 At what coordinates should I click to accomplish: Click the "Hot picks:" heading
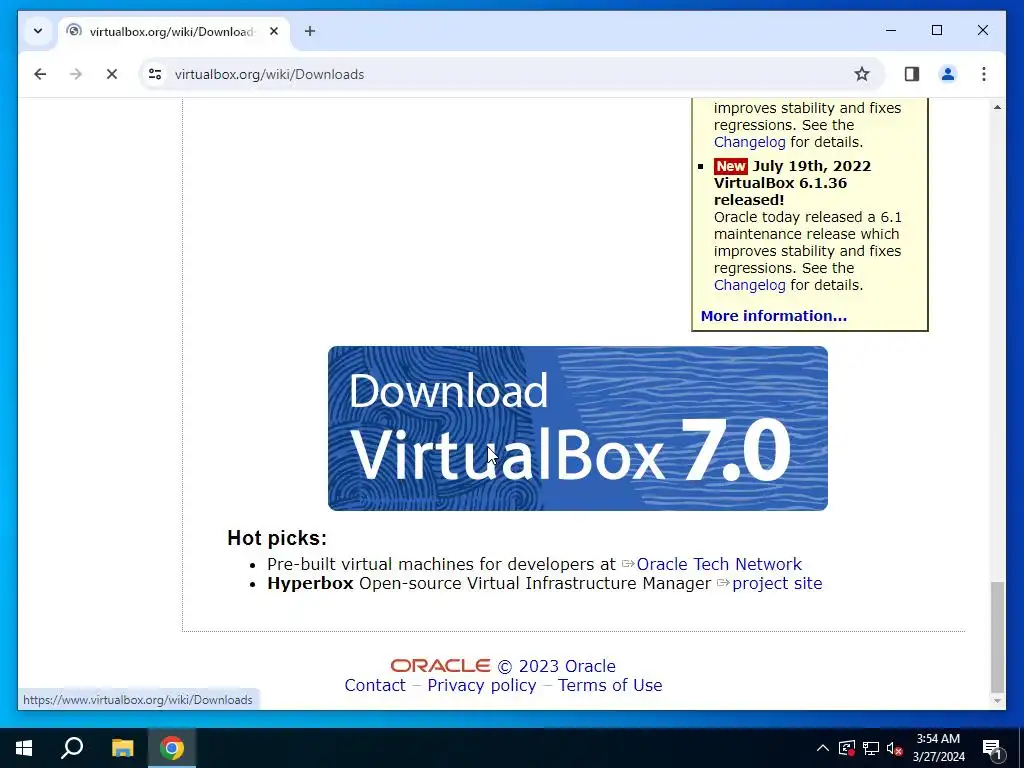pos(277,538)
